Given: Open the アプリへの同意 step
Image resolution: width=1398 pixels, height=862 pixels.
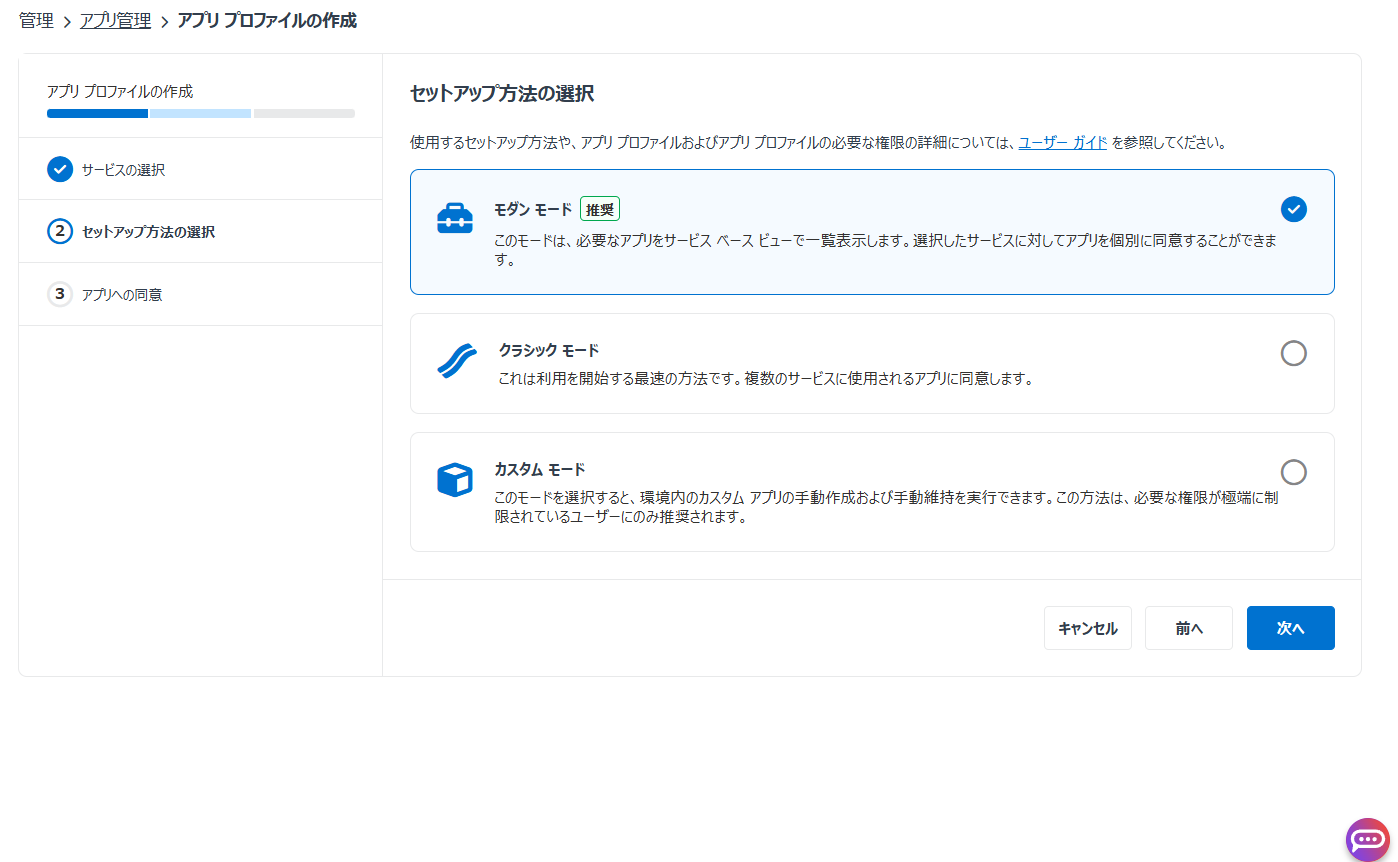Looking at the screenshot, I should 200,294.
